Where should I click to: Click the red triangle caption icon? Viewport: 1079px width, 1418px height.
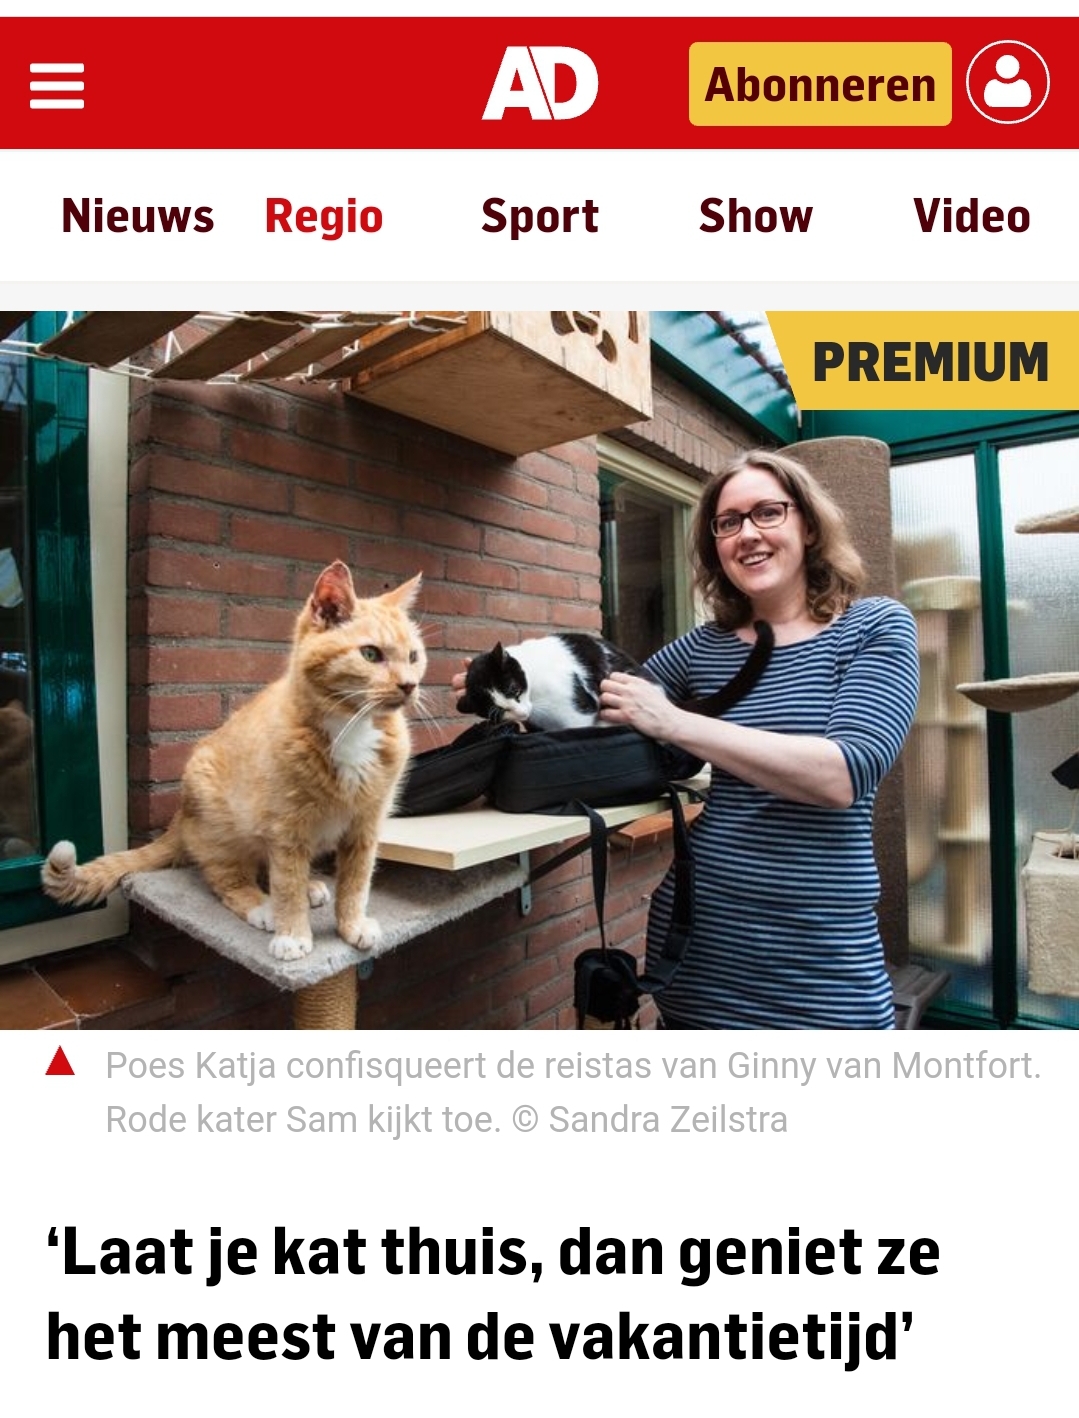coord(60,1061)
